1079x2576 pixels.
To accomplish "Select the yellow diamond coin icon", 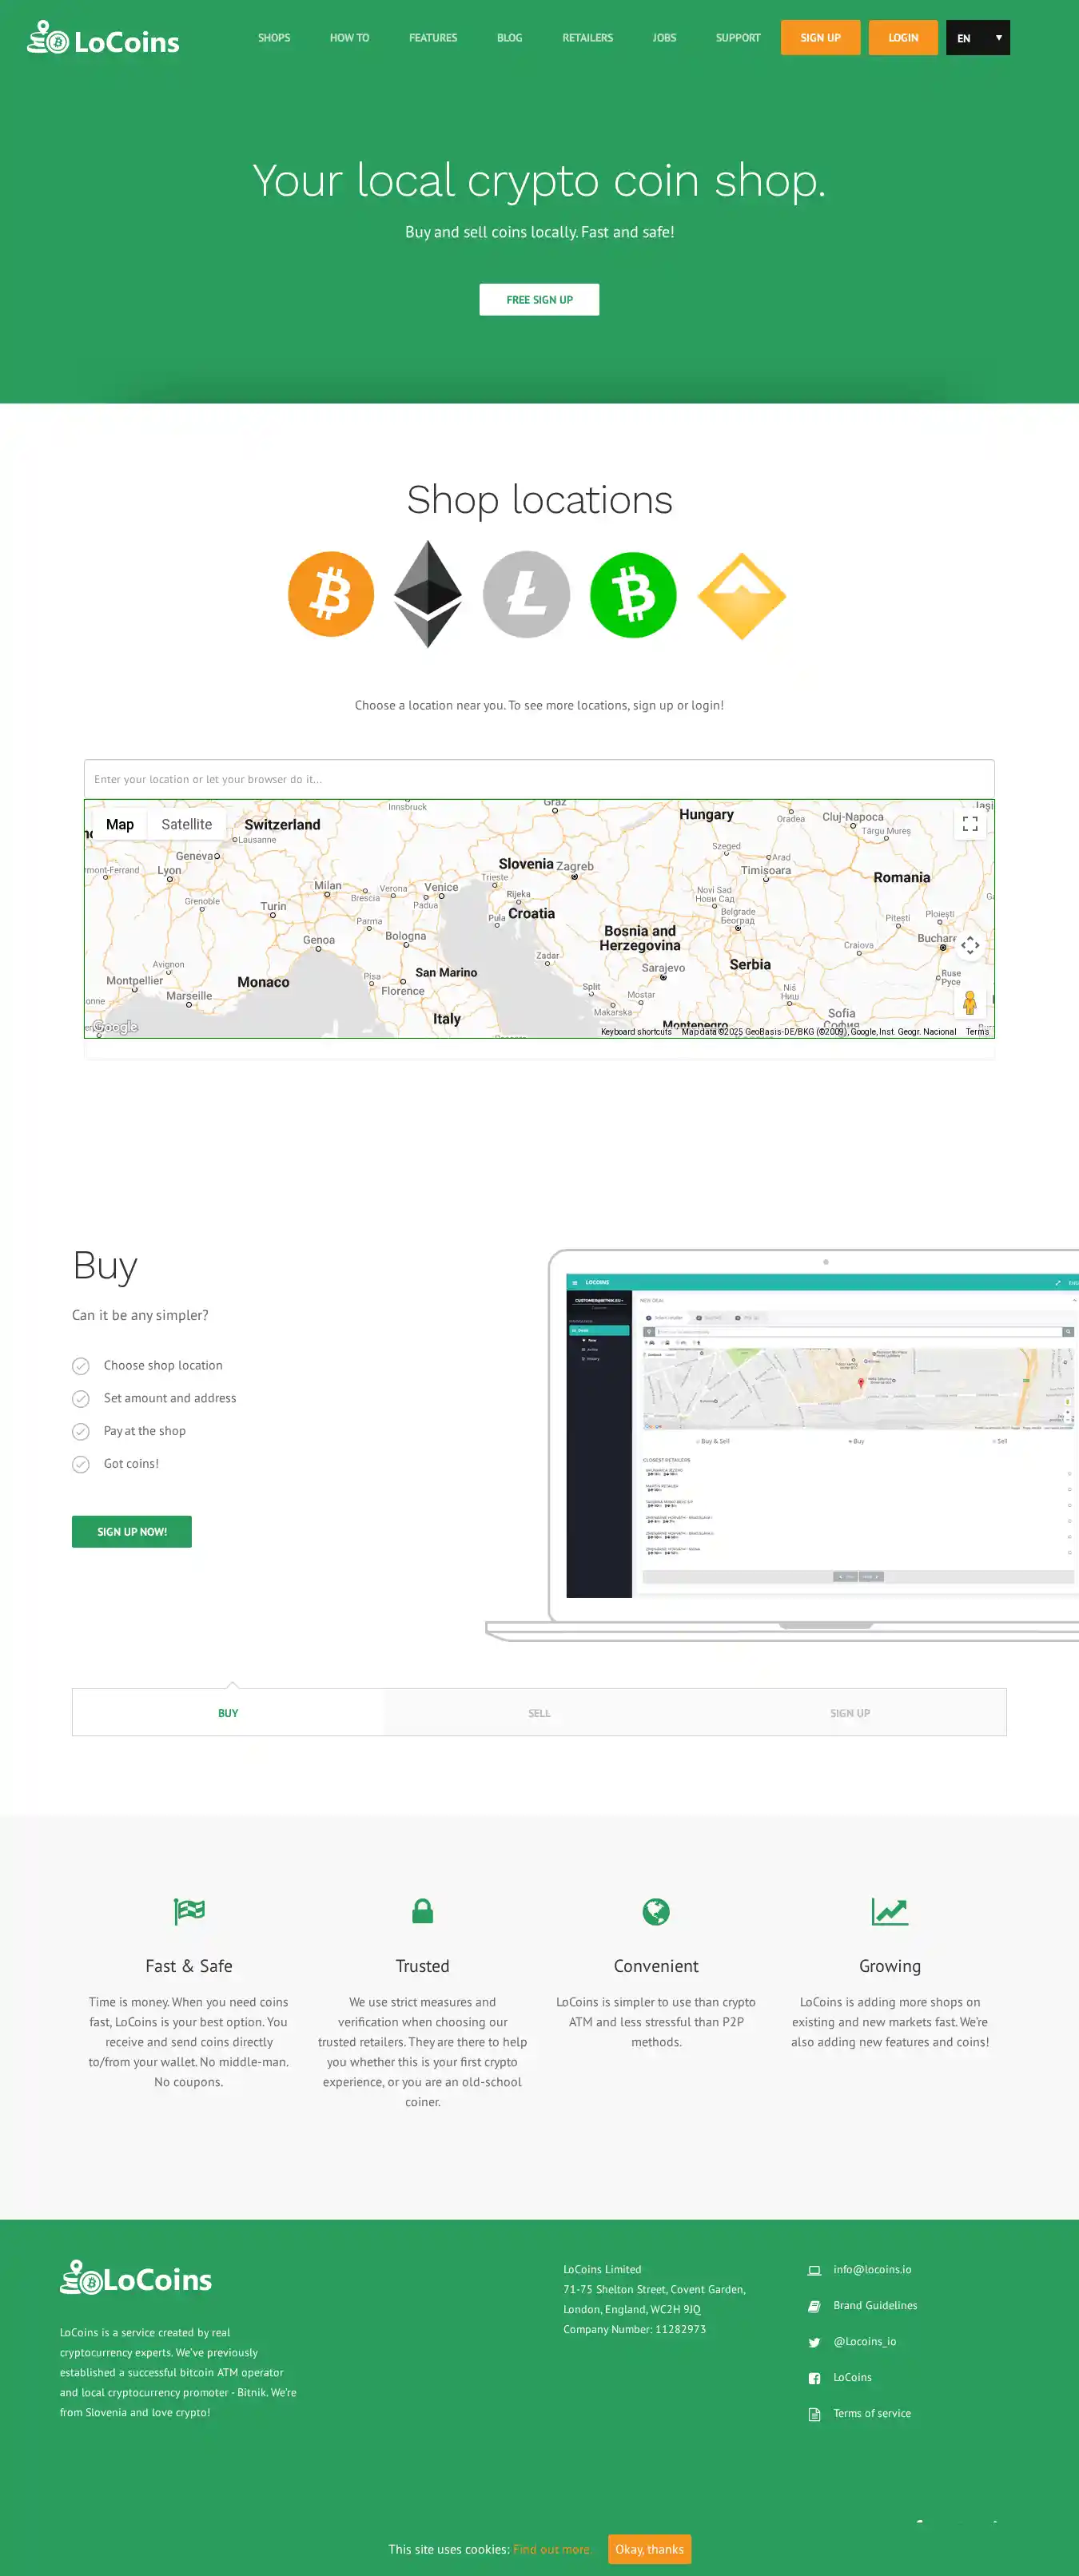I will tap(741, 596).
